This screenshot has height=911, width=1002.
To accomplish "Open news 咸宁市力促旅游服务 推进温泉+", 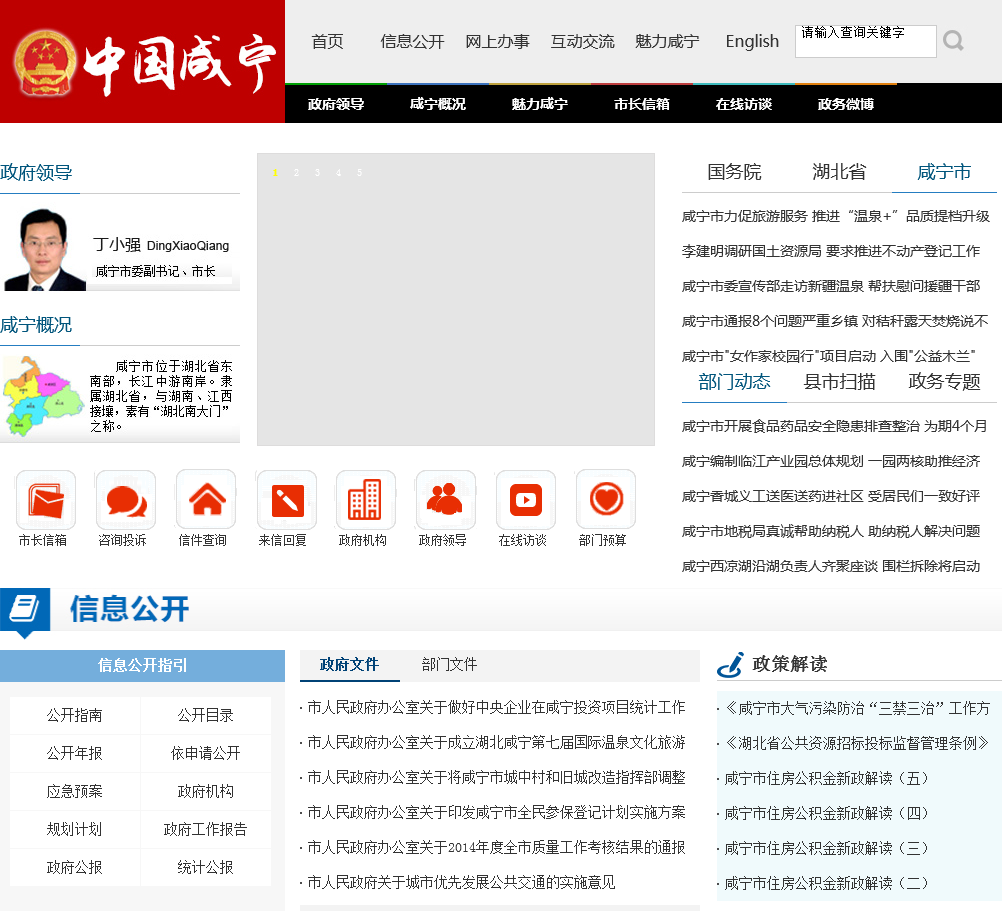I will point(836,217).
